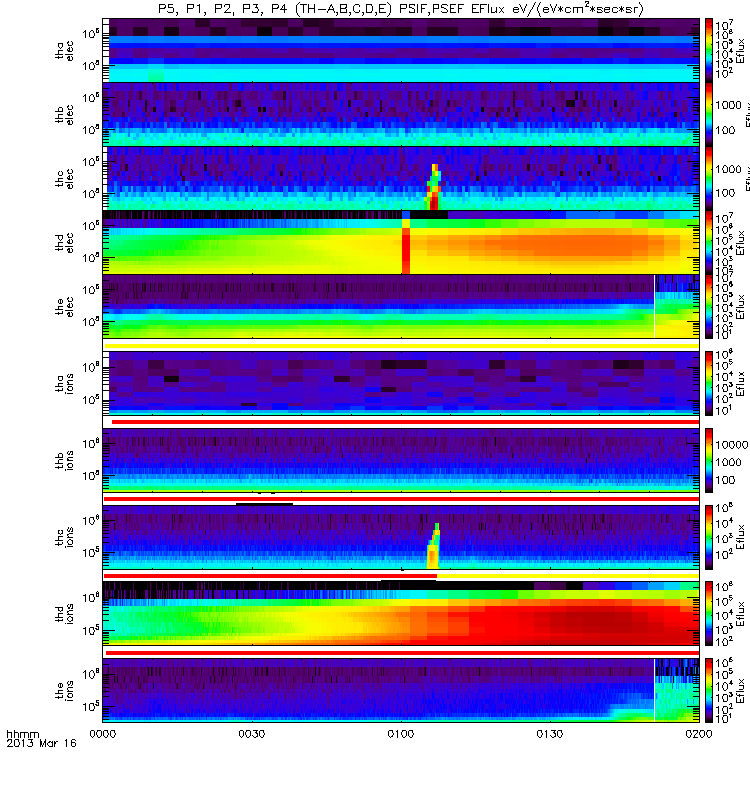Click the 'the elec' panel label
The width and height of the screenshot is (750, 800).
64,307
